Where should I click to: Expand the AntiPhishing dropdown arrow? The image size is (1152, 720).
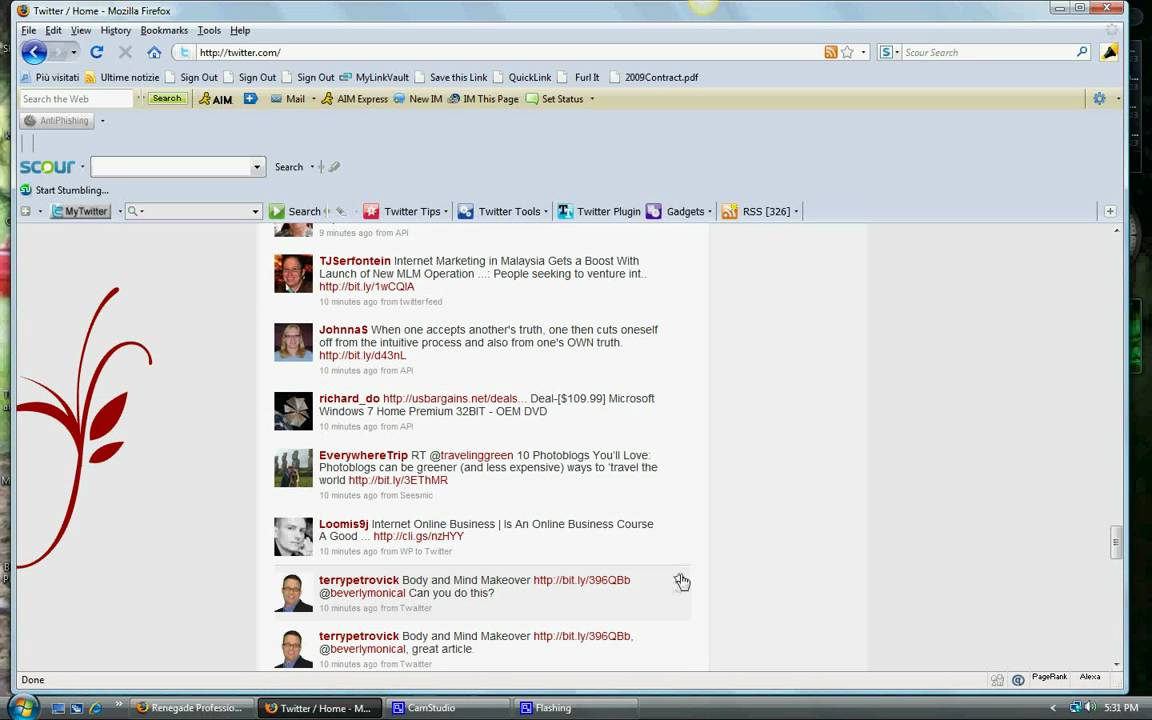click(x=102, y=120)
